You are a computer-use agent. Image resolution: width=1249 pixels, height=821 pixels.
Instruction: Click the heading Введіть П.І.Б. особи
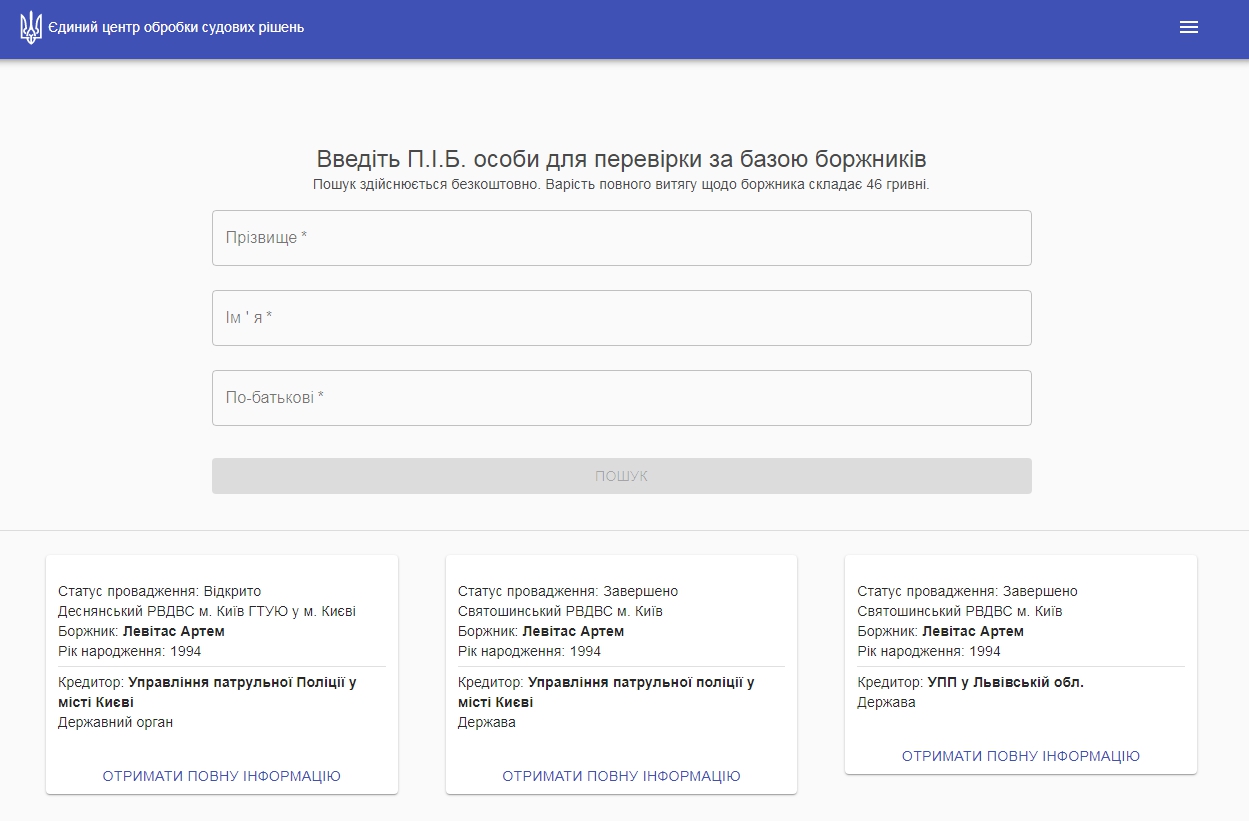(621, 159)
